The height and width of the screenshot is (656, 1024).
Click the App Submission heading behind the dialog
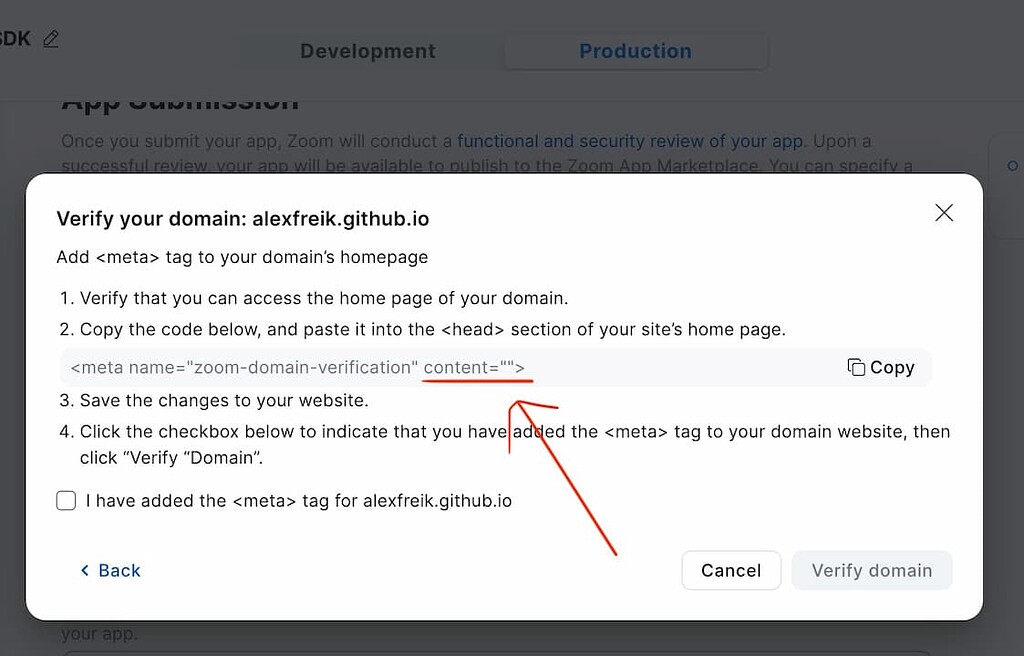(x=180, y=99)
